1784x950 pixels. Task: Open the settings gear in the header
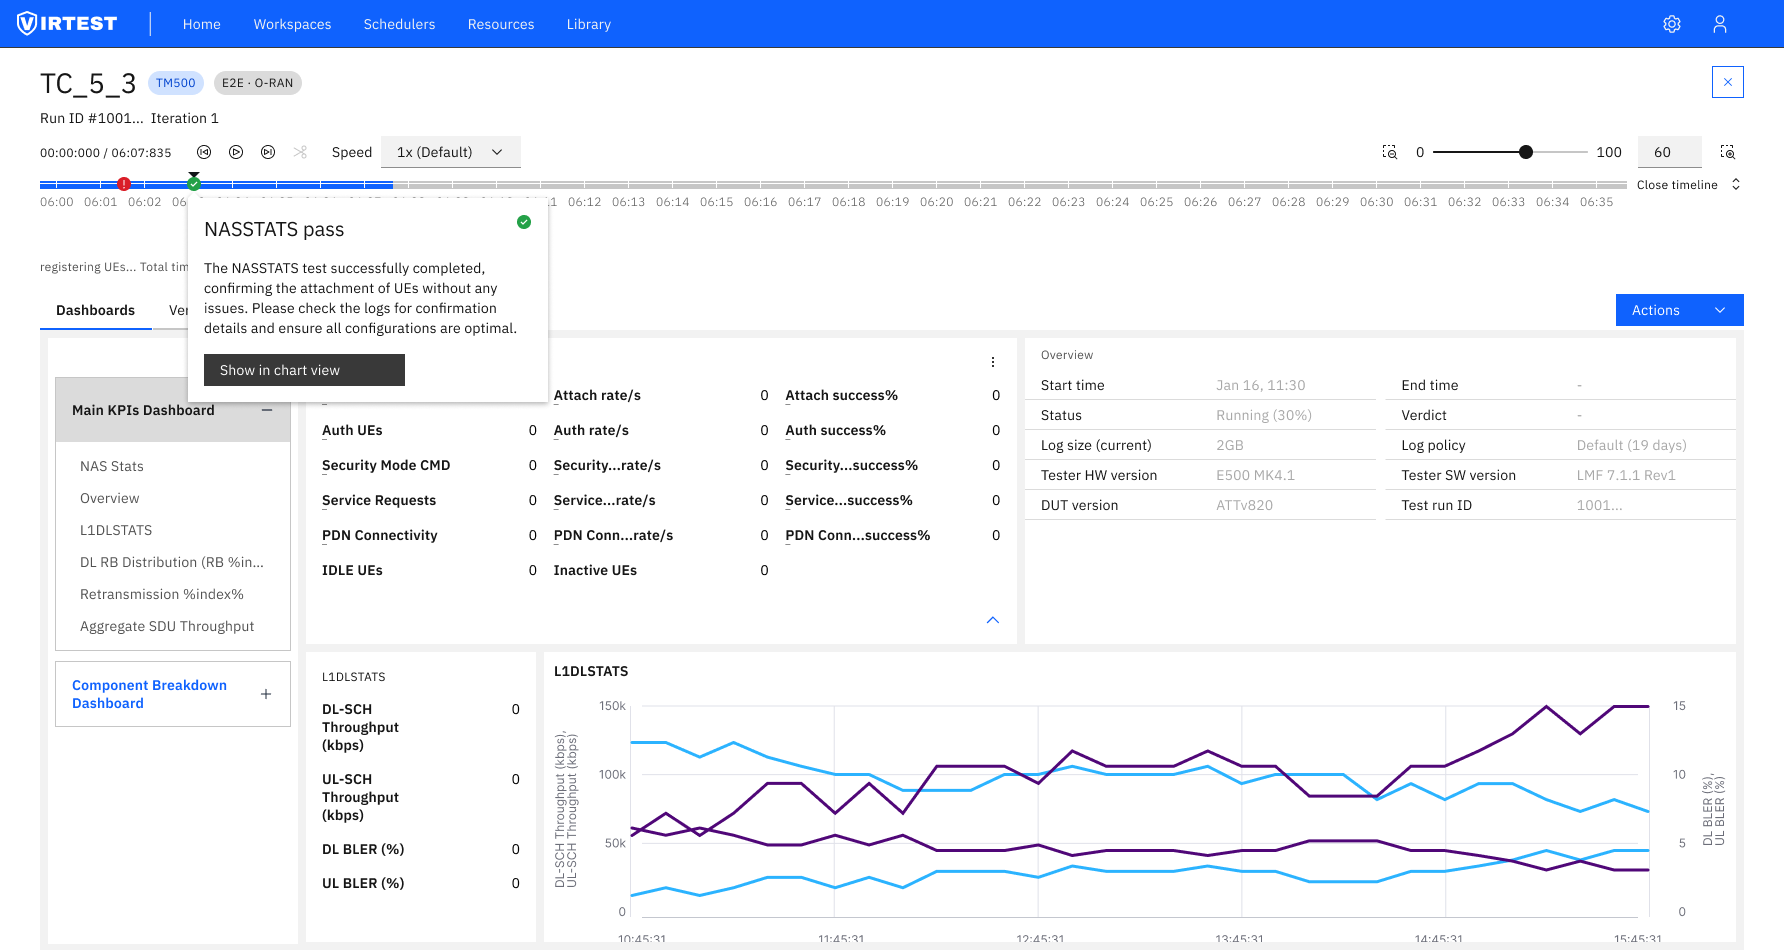[1672, 23]
